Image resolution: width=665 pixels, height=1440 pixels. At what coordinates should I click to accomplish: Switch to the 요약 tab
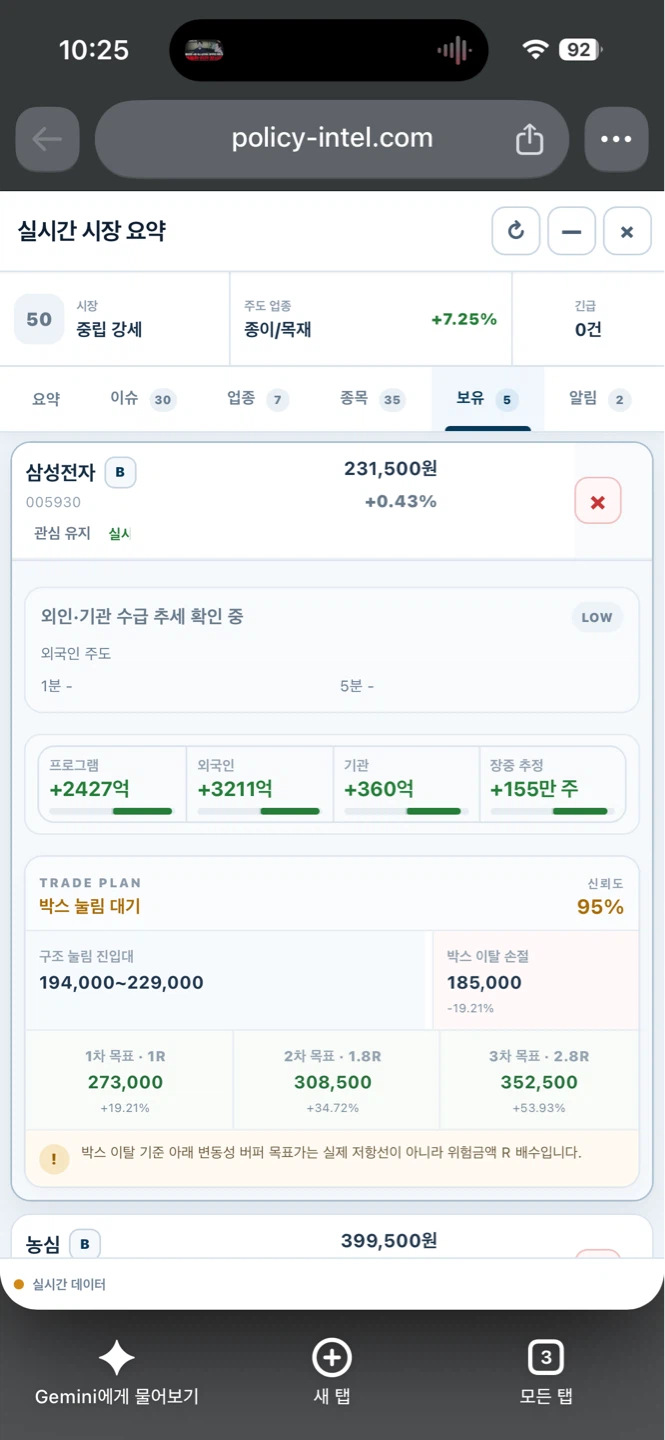pos(46,399)
